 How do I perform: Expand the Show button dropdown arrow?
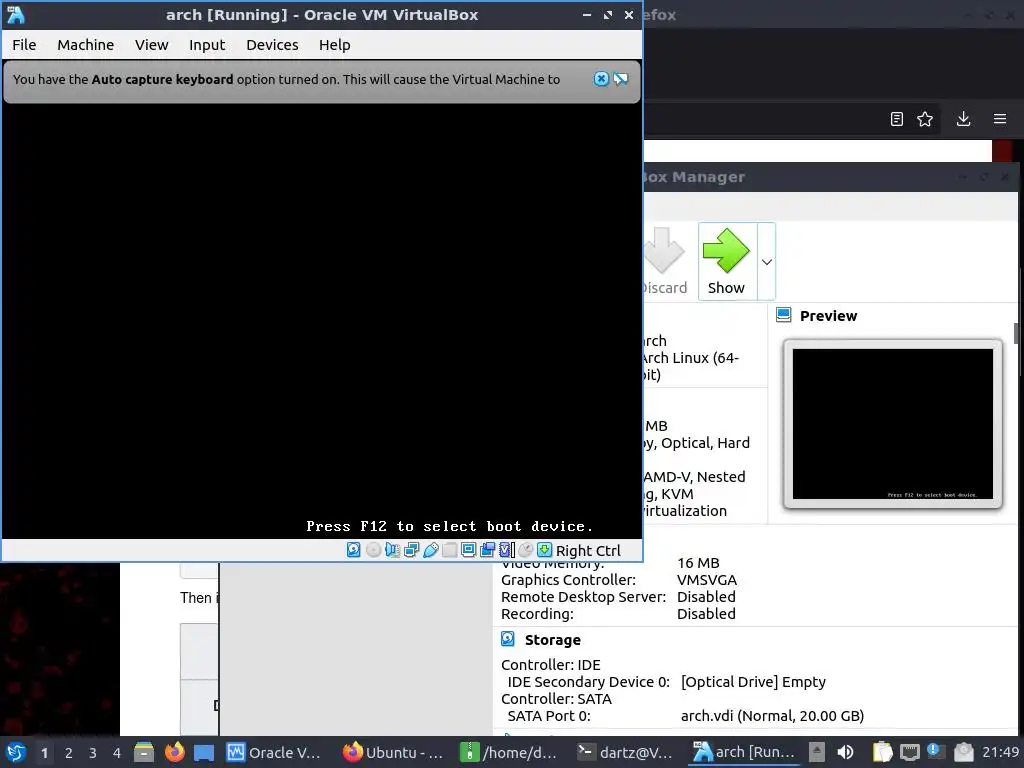click(767, 262)
